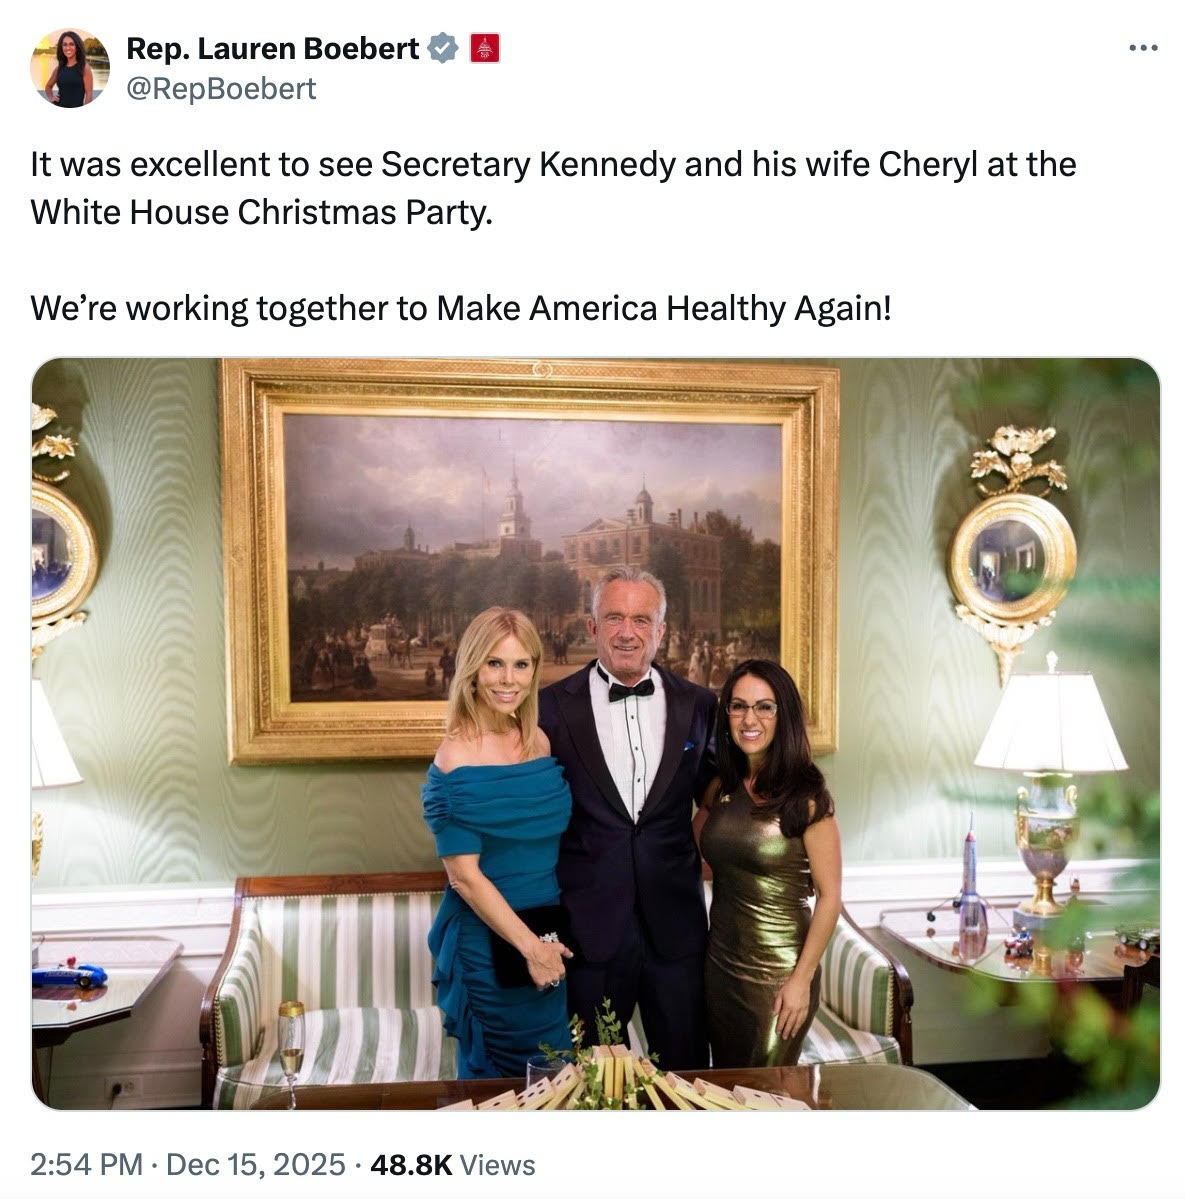Open the tweet's more options menu

(x=1142, y=47)
